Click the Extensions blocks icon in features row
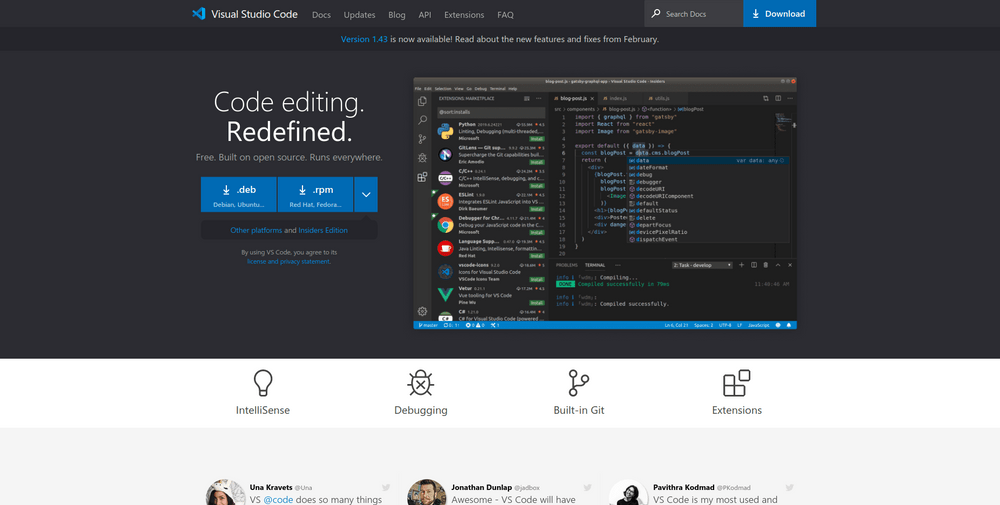The image size is (1000, 505). click(737, 383)
